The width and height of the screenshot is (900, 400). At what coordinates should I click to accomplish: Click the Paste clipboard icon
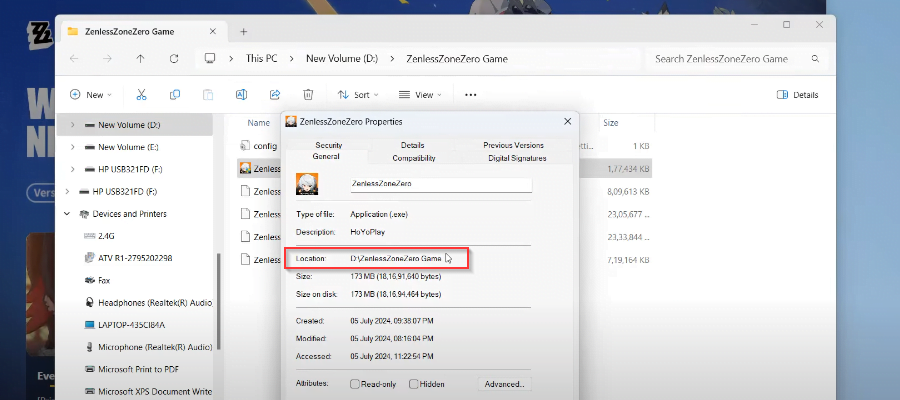coord(208,95)
